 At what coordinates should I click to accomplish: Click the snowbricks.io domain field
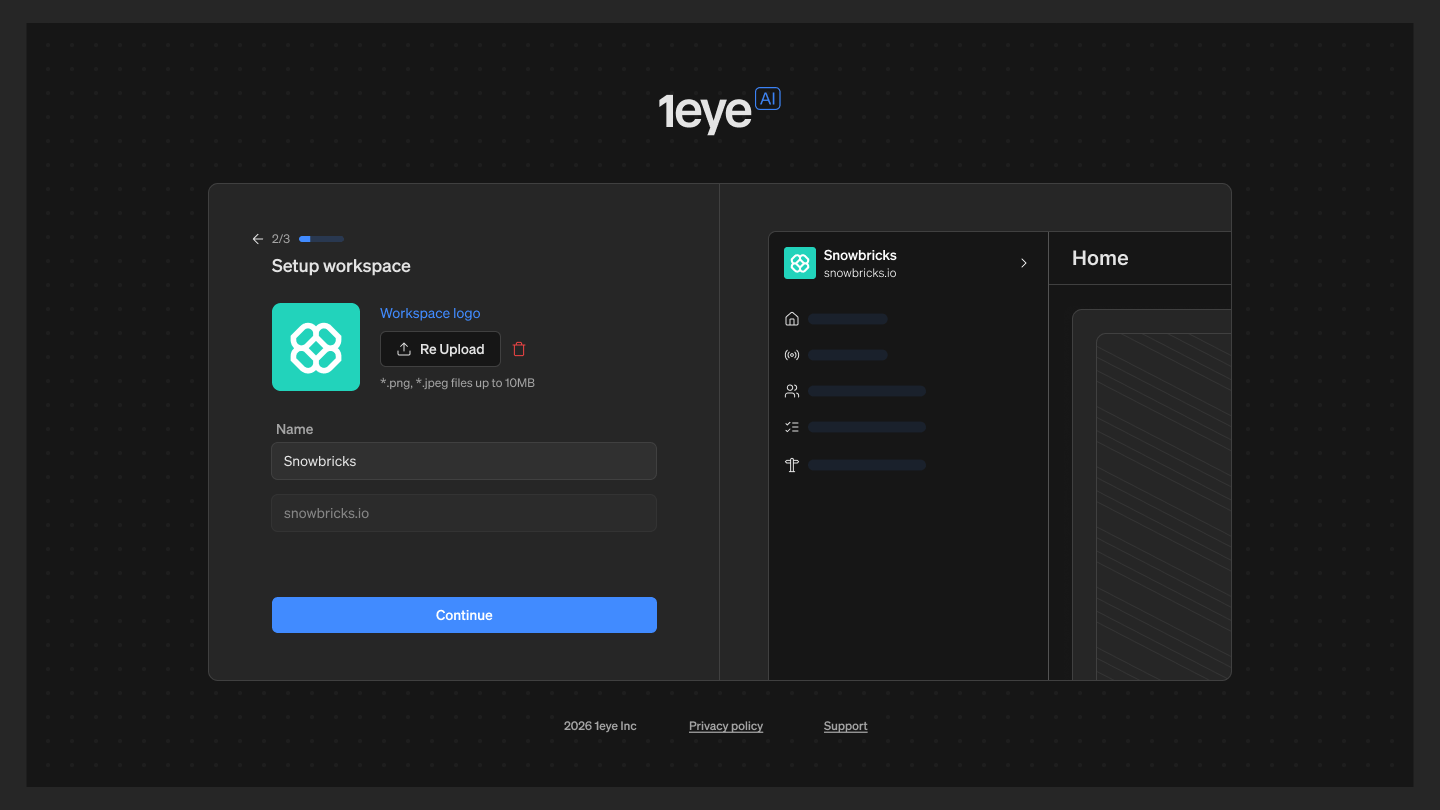click(x=464, y=513)
